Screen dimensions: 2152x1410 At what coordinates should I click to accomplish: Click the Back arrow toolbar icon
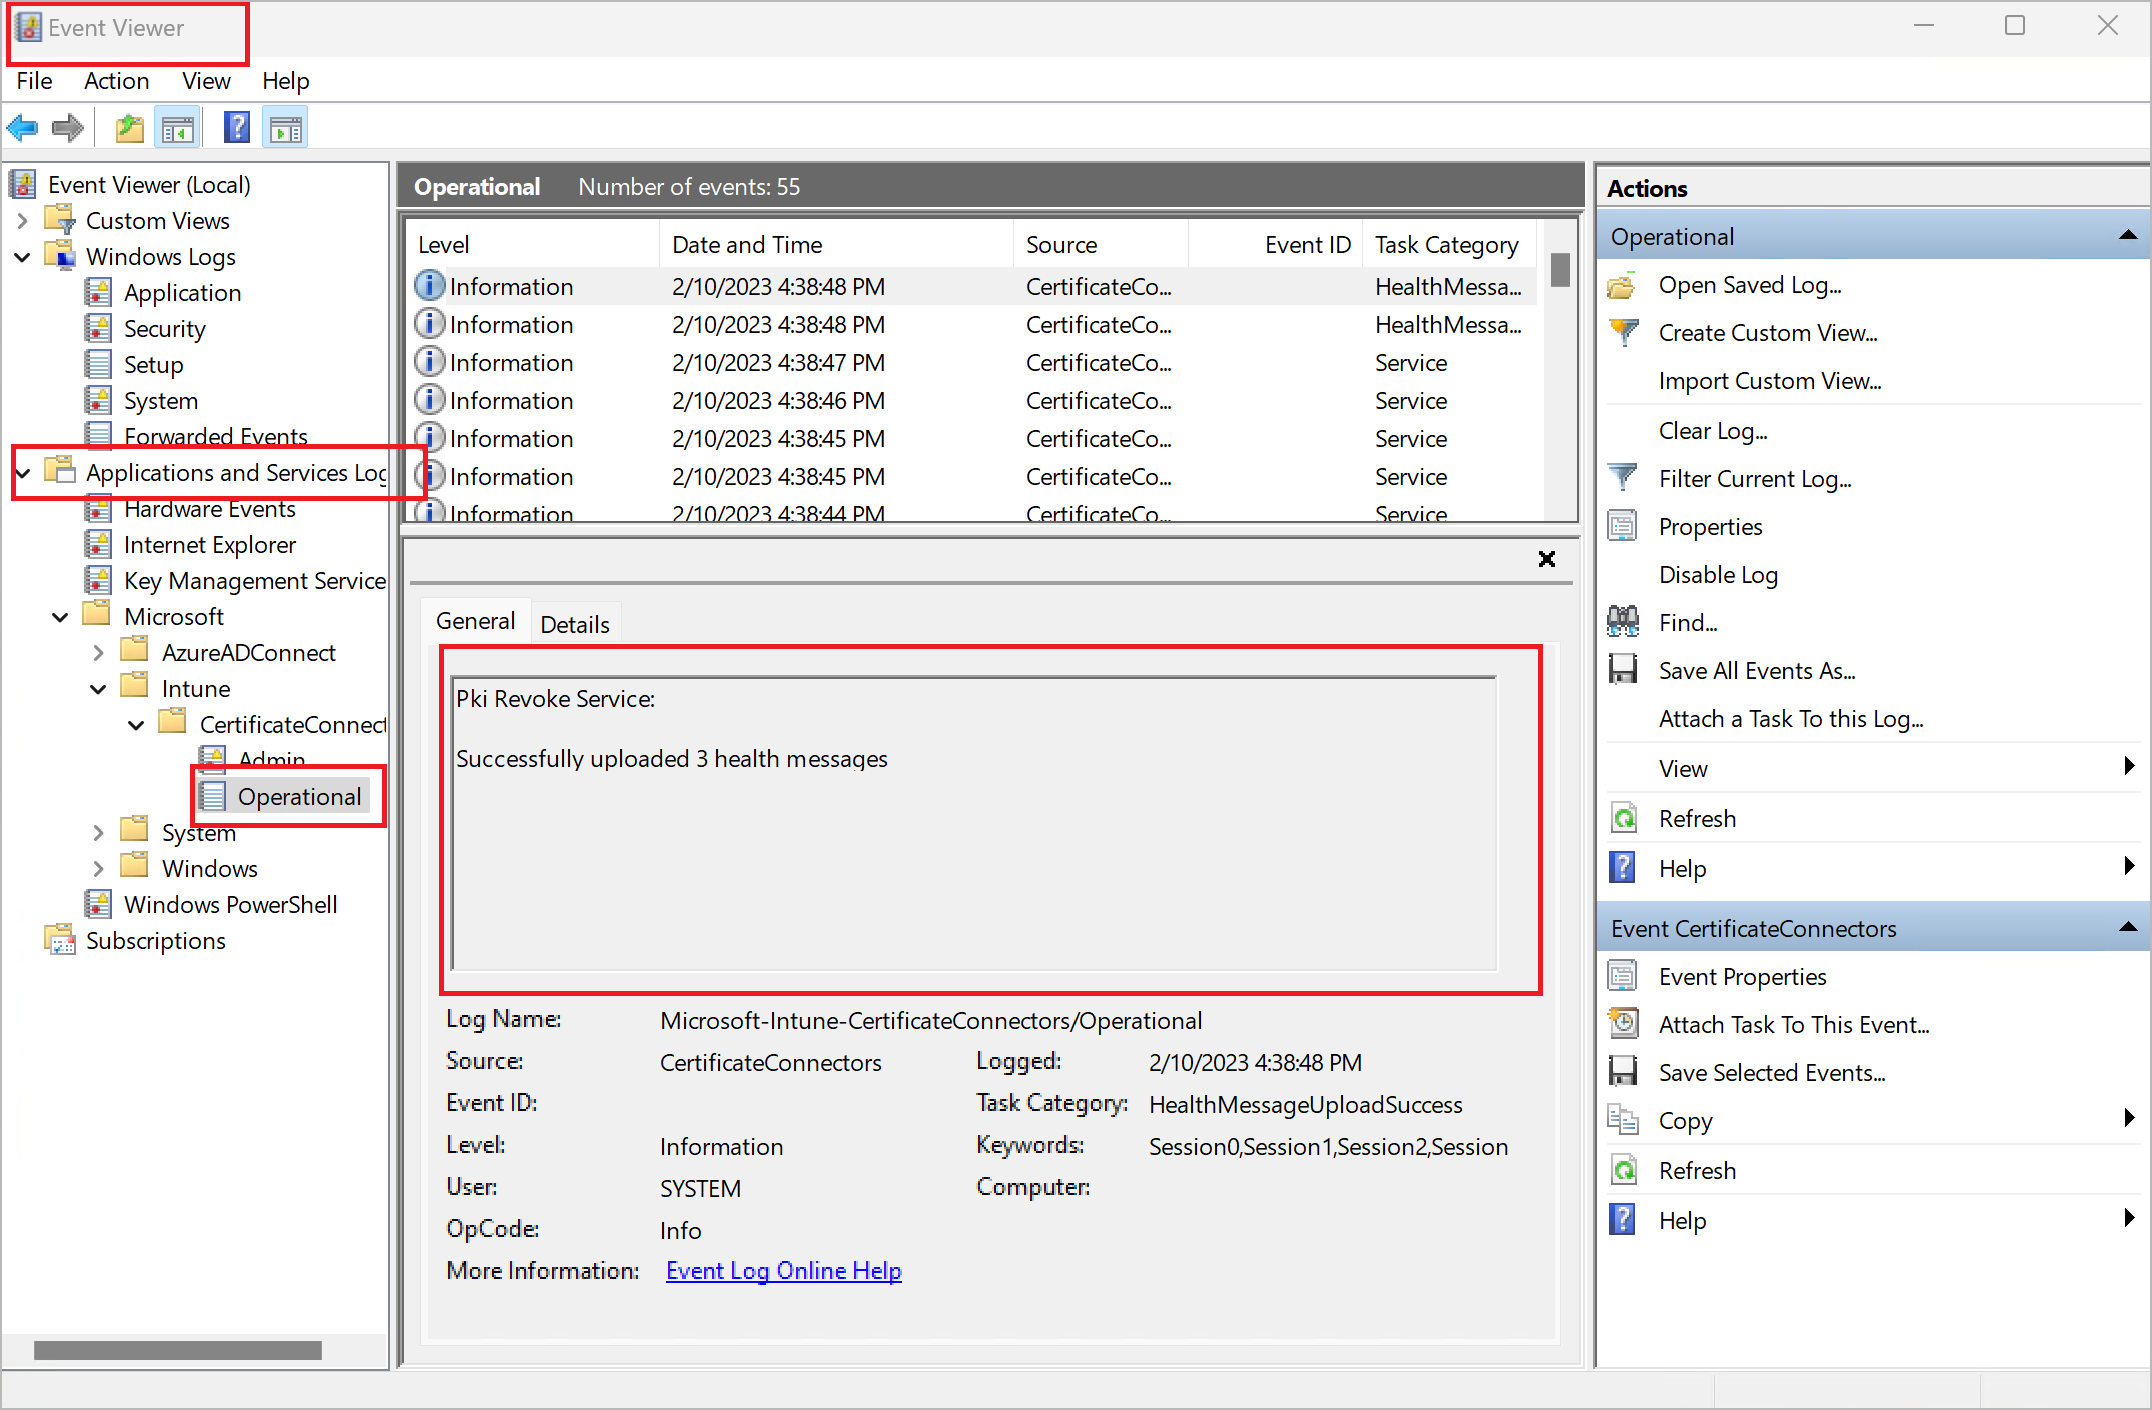point(22,128)
